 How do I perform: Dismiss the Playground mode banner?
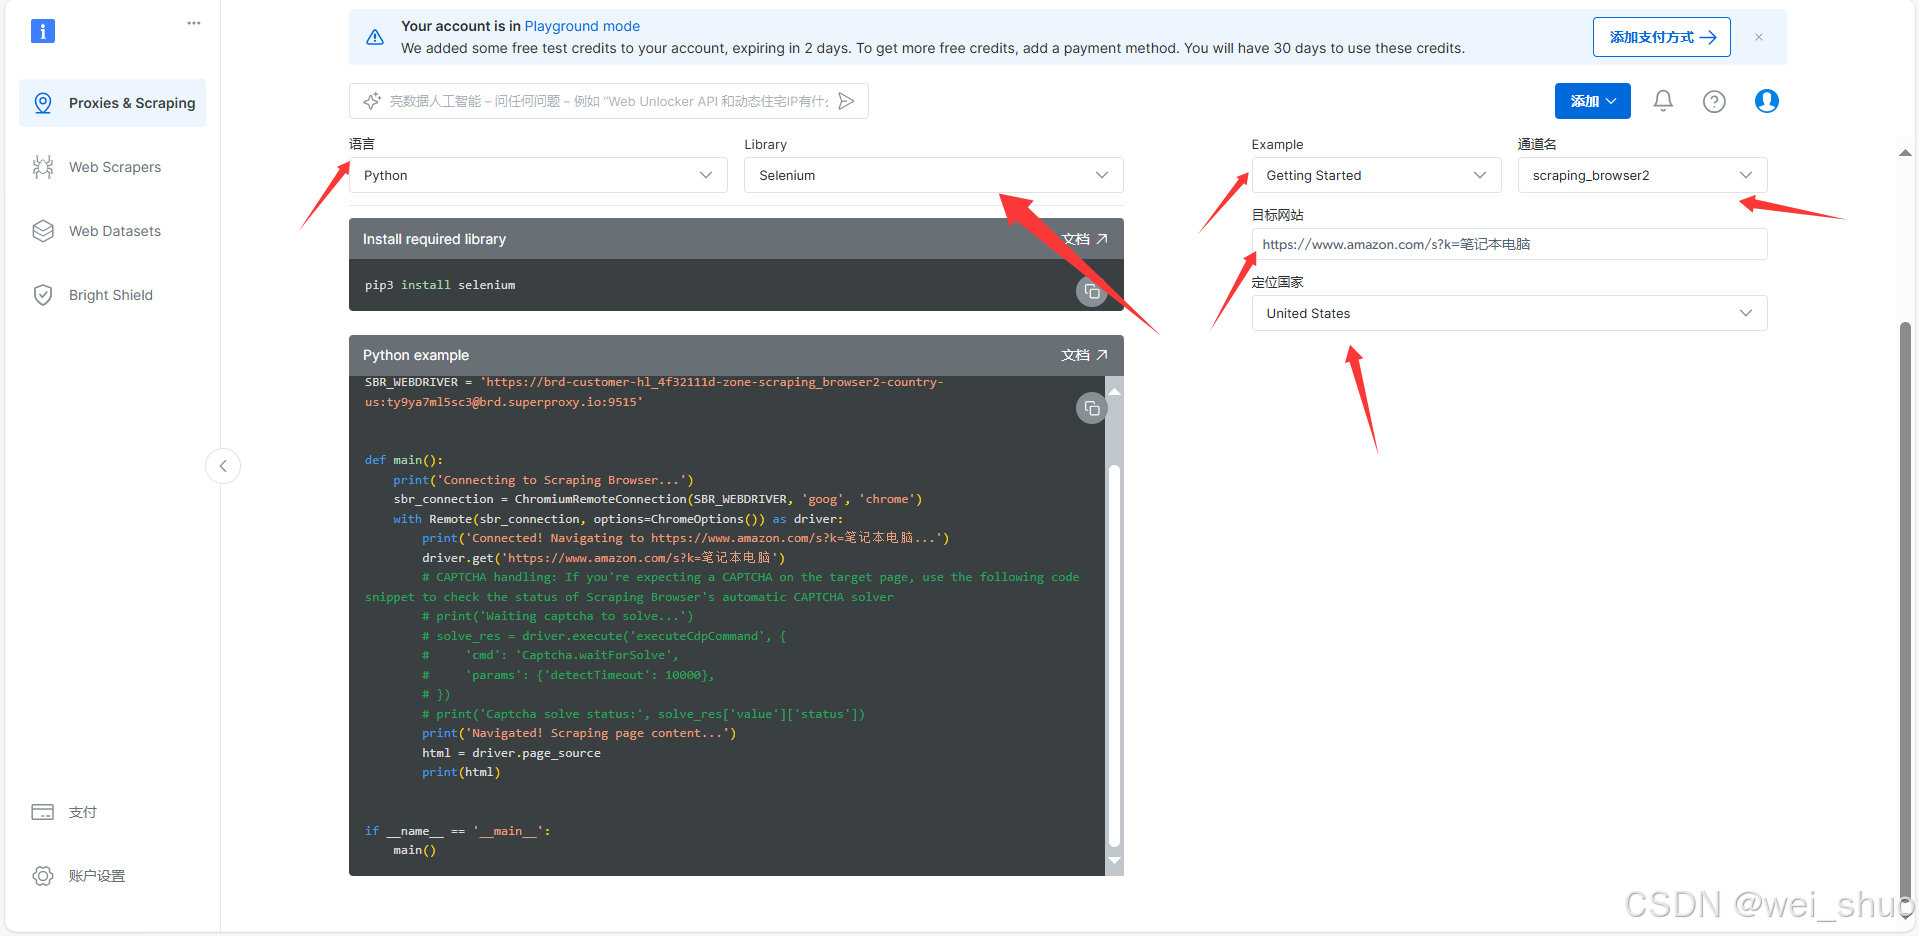1759,37
